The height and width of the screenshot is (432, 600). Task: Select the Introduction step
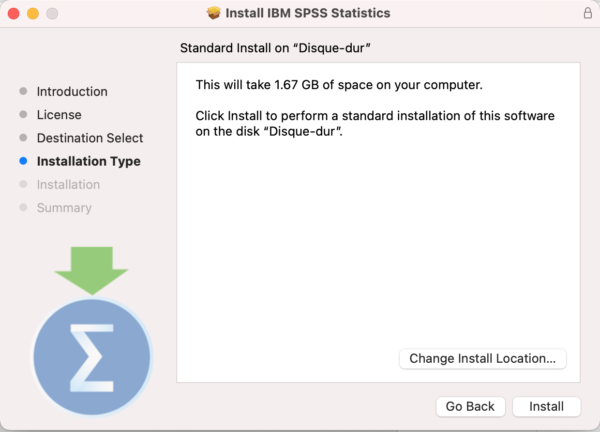point(72,91)
